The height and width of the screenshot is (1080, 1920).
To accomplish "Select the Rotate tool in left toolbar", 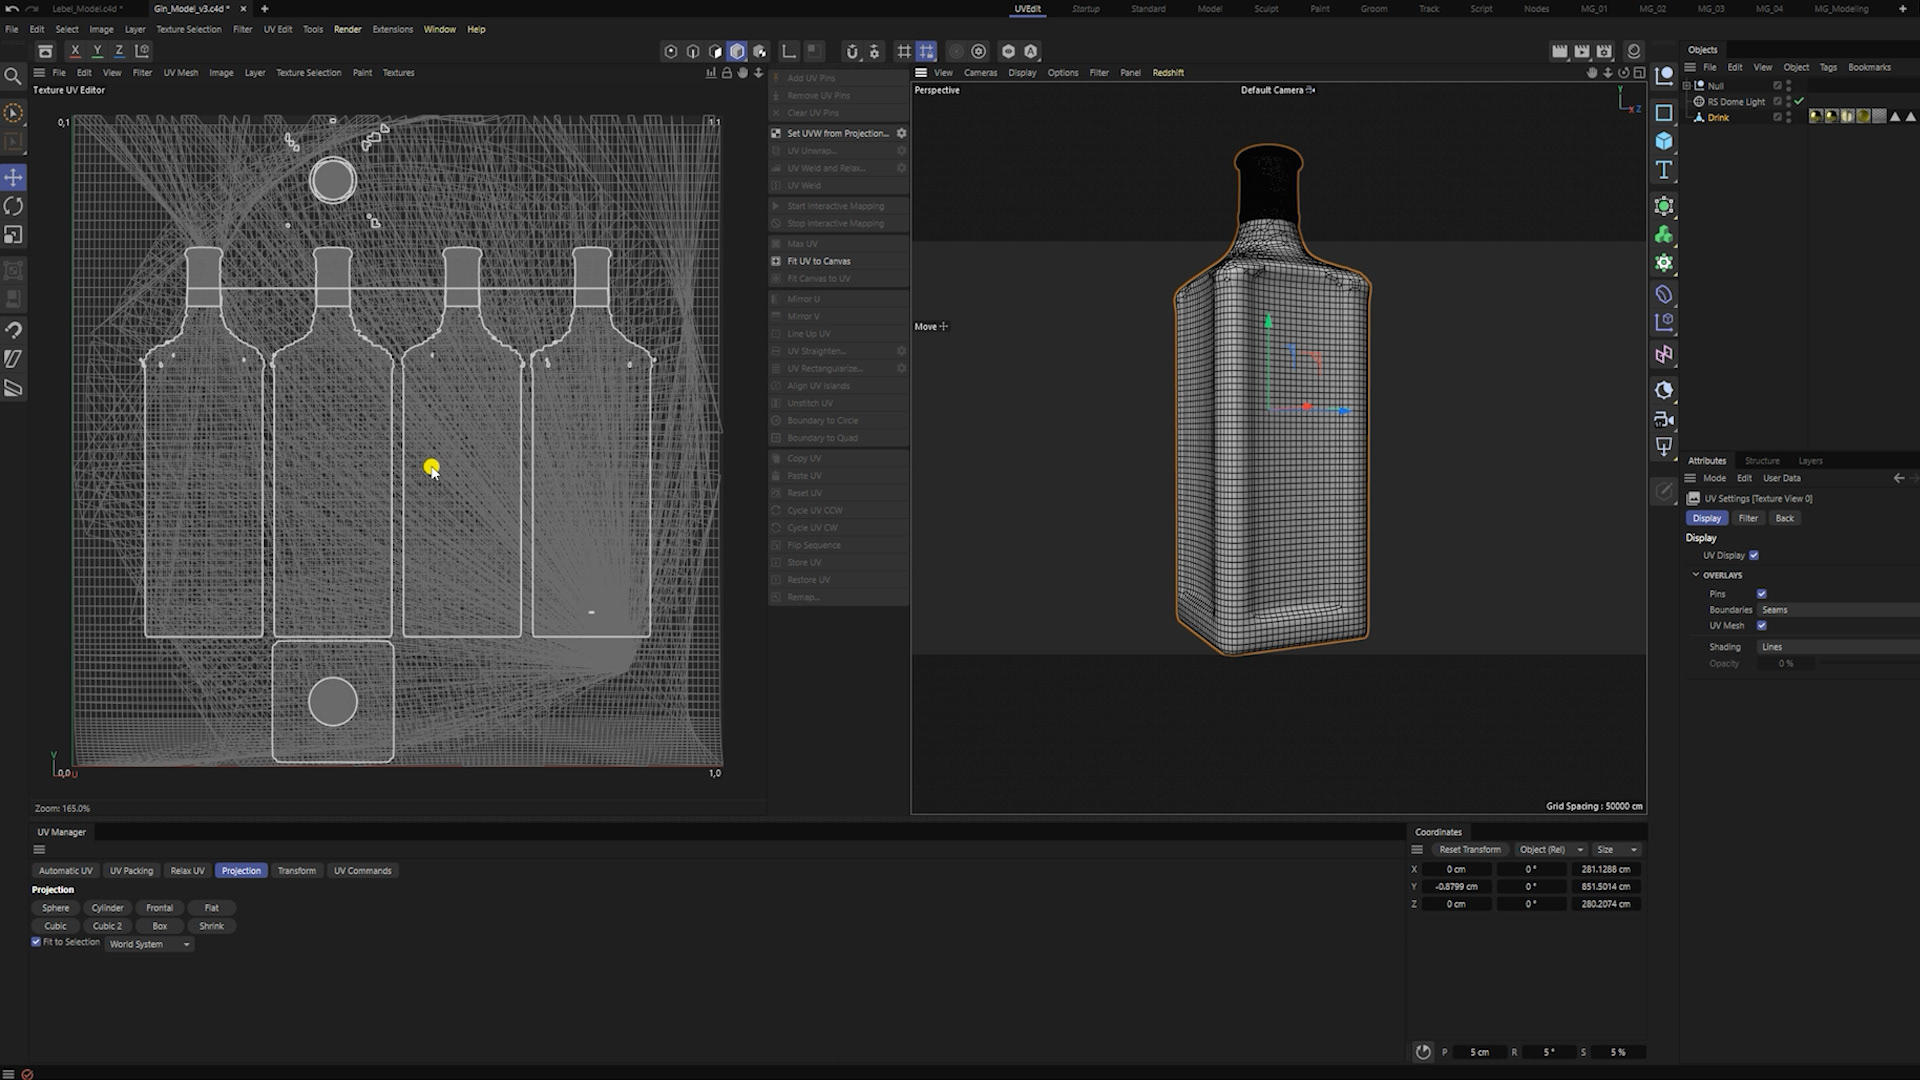I will (14, 206).
